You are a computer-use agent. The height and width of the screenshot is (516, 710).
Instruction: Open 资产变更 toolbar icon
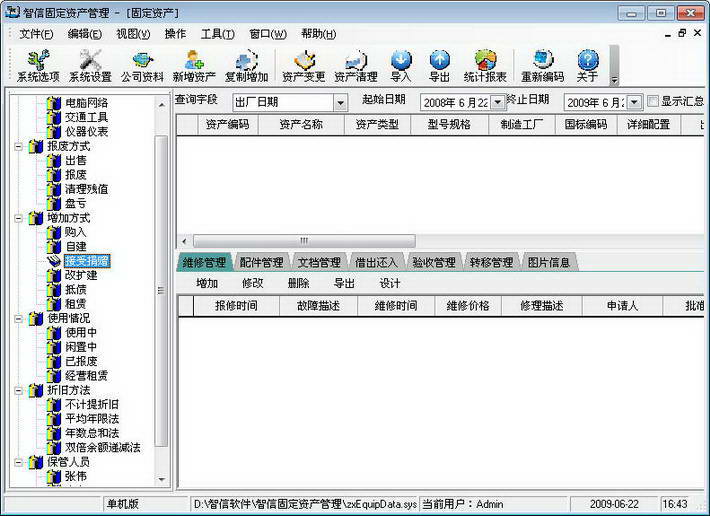tap(304, 66)
